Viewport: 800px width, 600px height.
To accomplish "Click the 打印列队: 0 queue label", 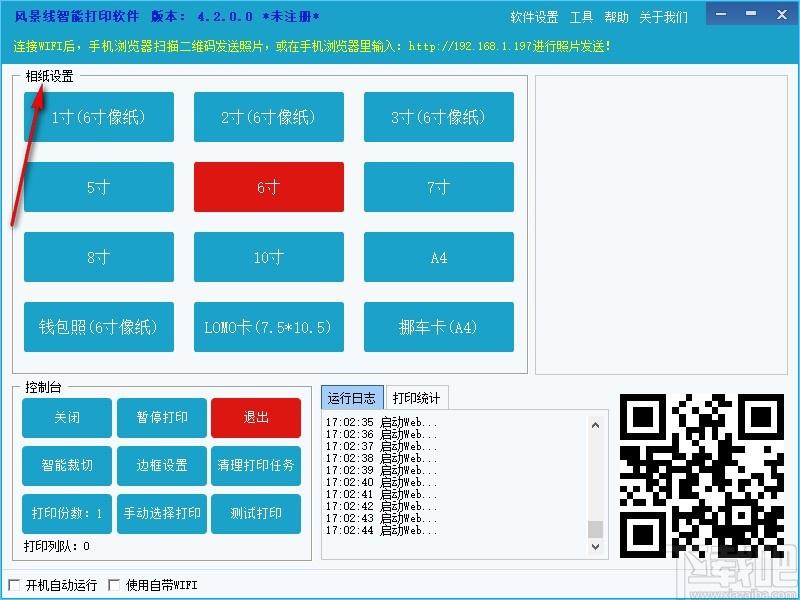I will pyautogui.click(x=57, y=546).
